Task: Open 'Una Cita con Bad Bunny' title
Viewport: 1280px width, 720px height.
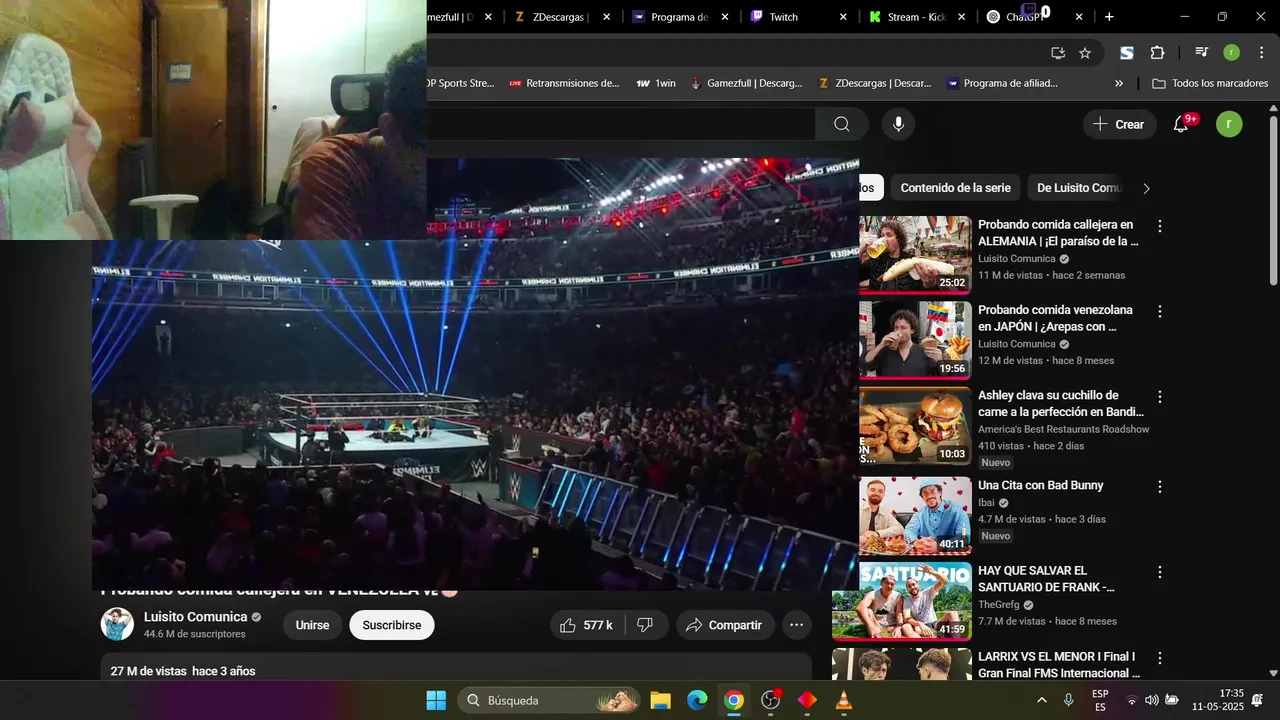Action: (x=1040, y=485)
